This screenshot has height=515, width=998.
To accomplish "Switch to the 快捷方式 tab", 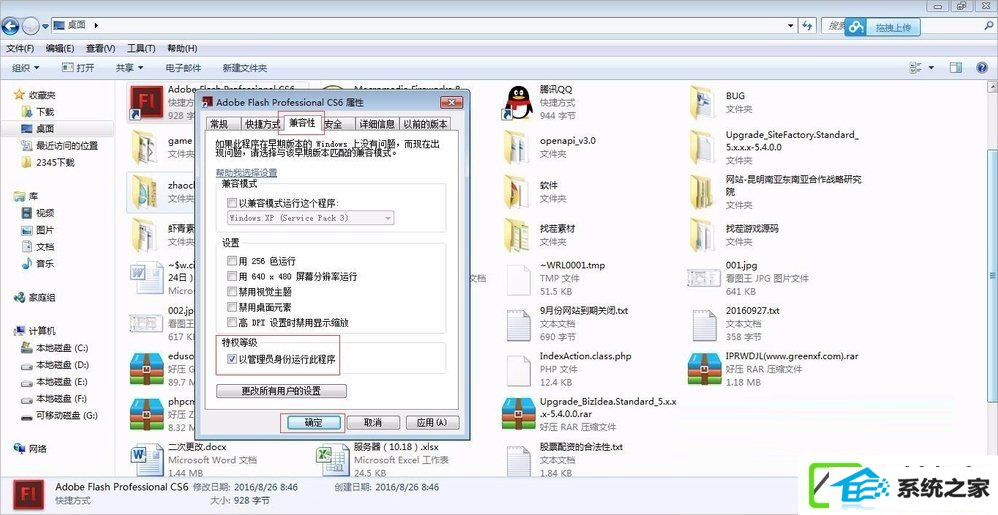I will pos(262,124).
